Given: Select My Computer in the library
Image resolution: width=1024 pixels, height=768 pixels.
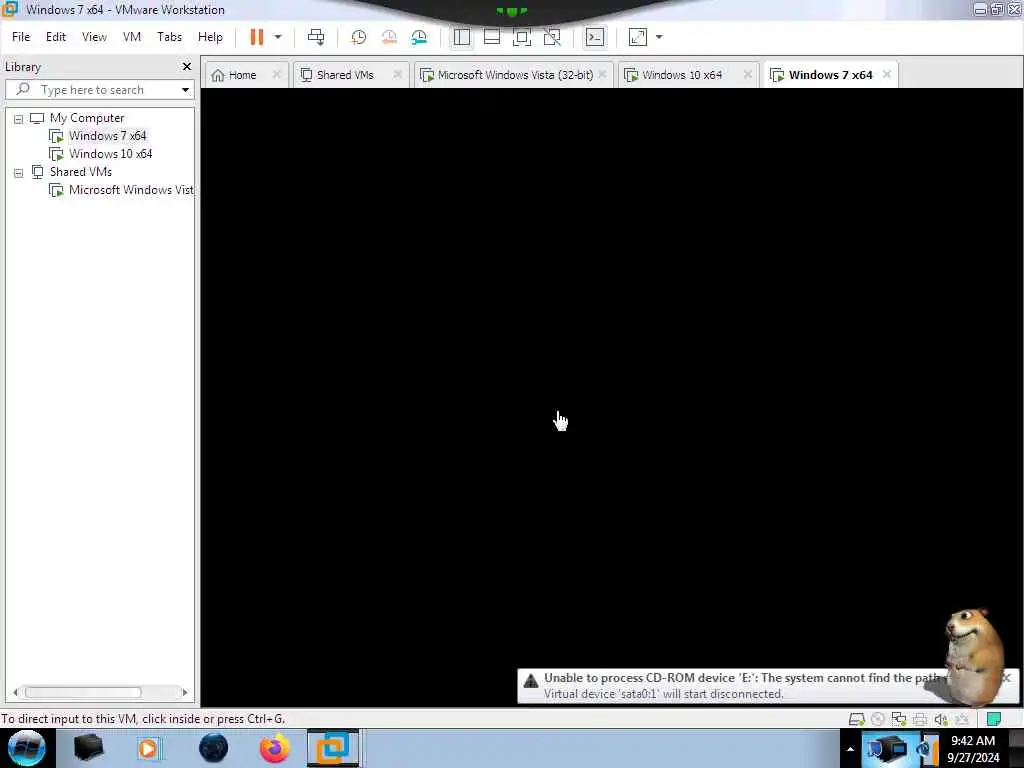Looking at the screenshot, I should (x=87, y=118).
